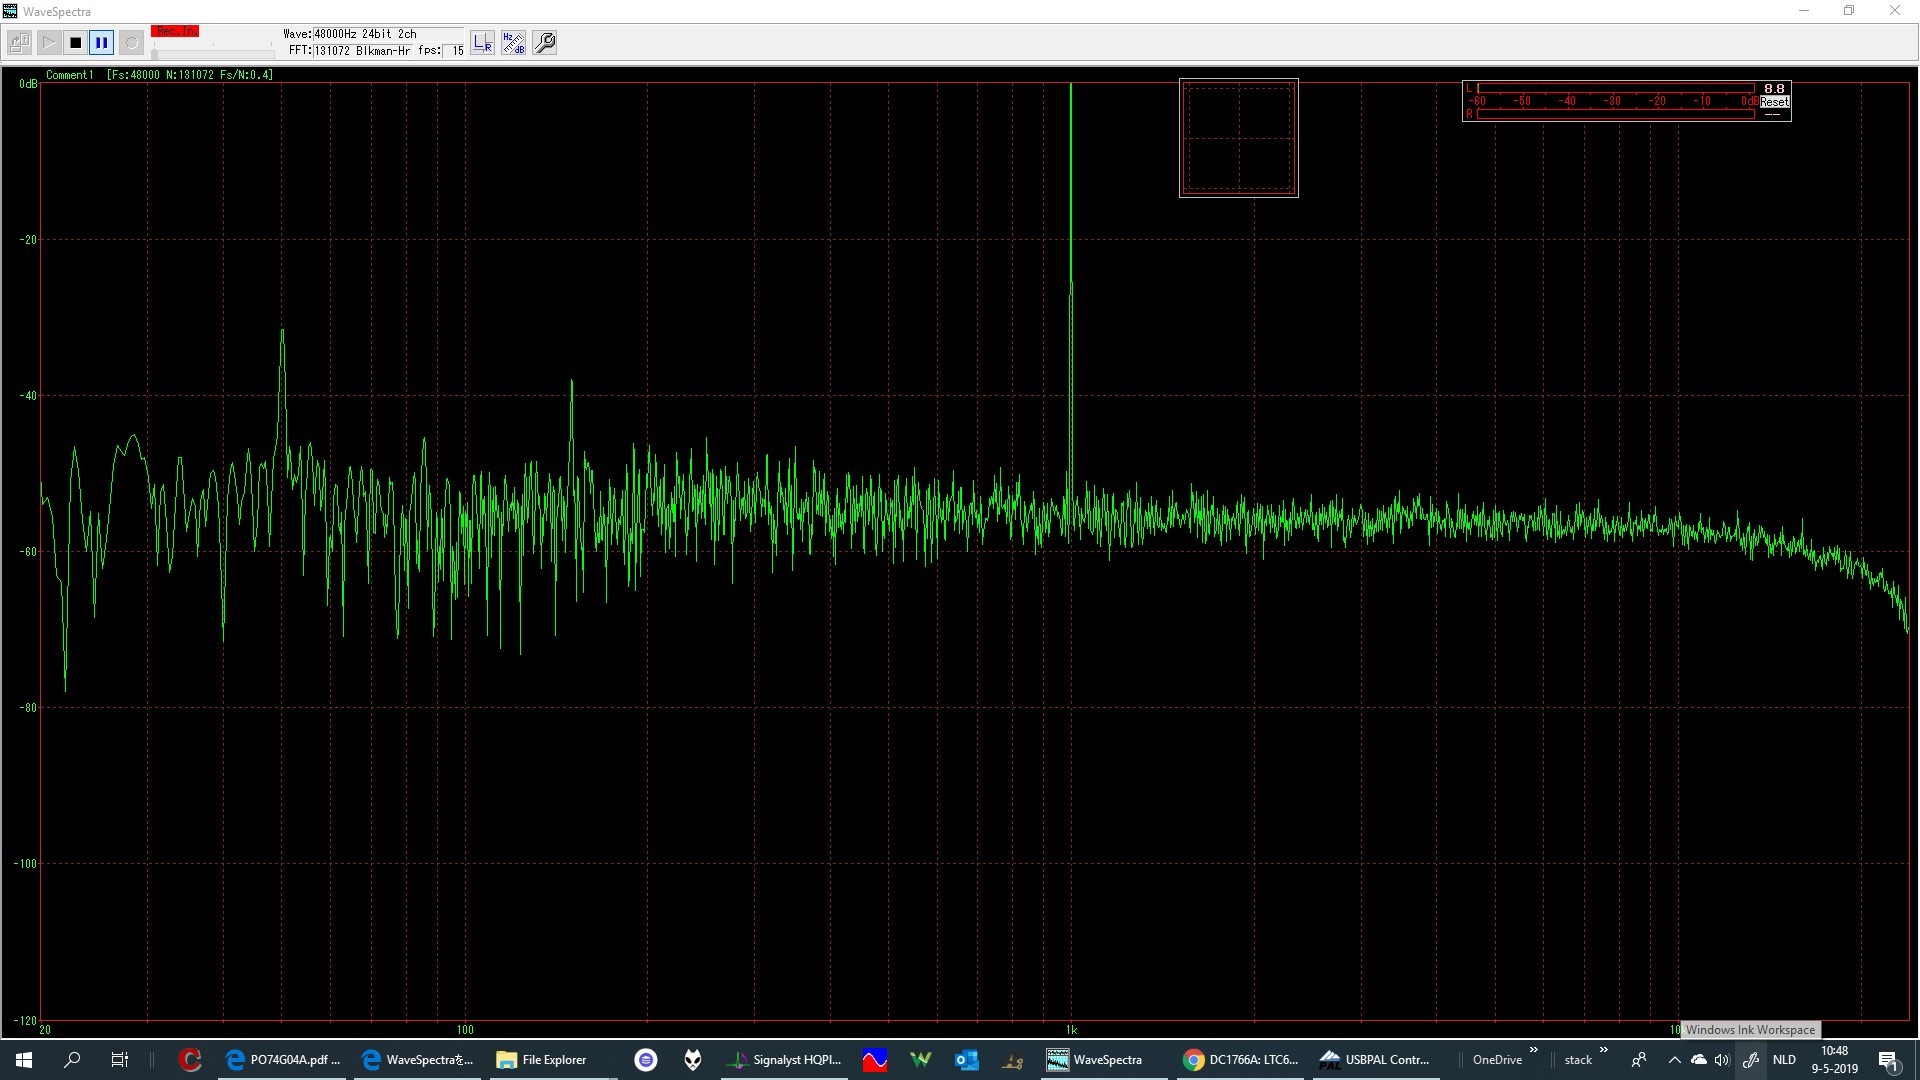Click the red Rec. In. indicator
Screen dimensions: 1920x1080
tap(175, 32)
